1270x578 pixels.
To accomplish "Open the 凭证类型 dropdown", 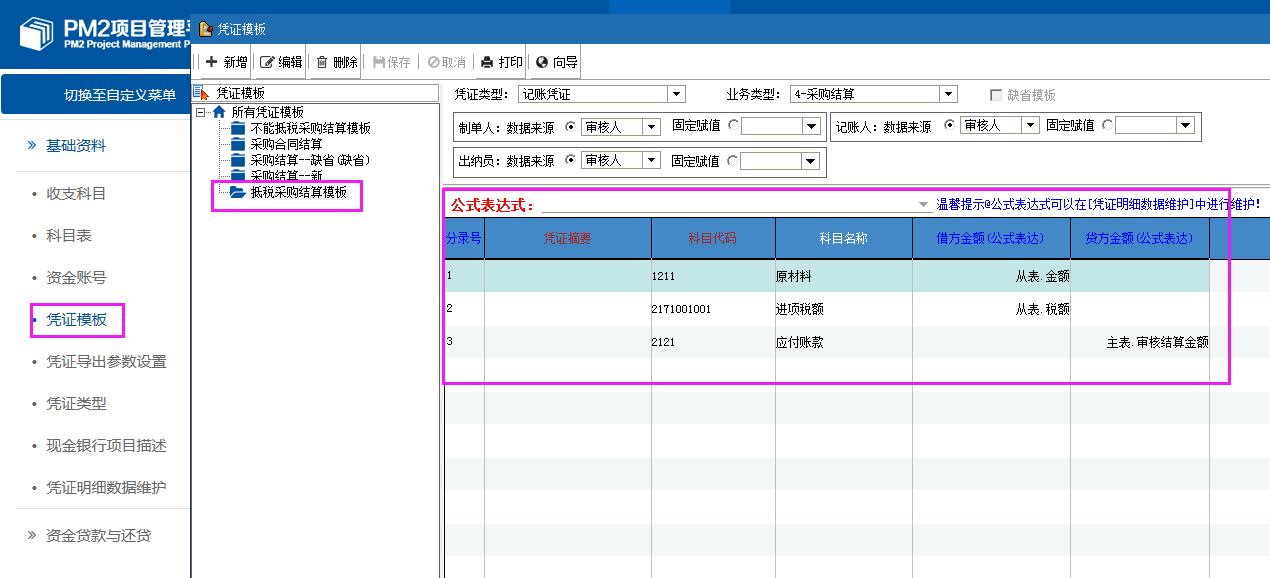I will (676, 95).
